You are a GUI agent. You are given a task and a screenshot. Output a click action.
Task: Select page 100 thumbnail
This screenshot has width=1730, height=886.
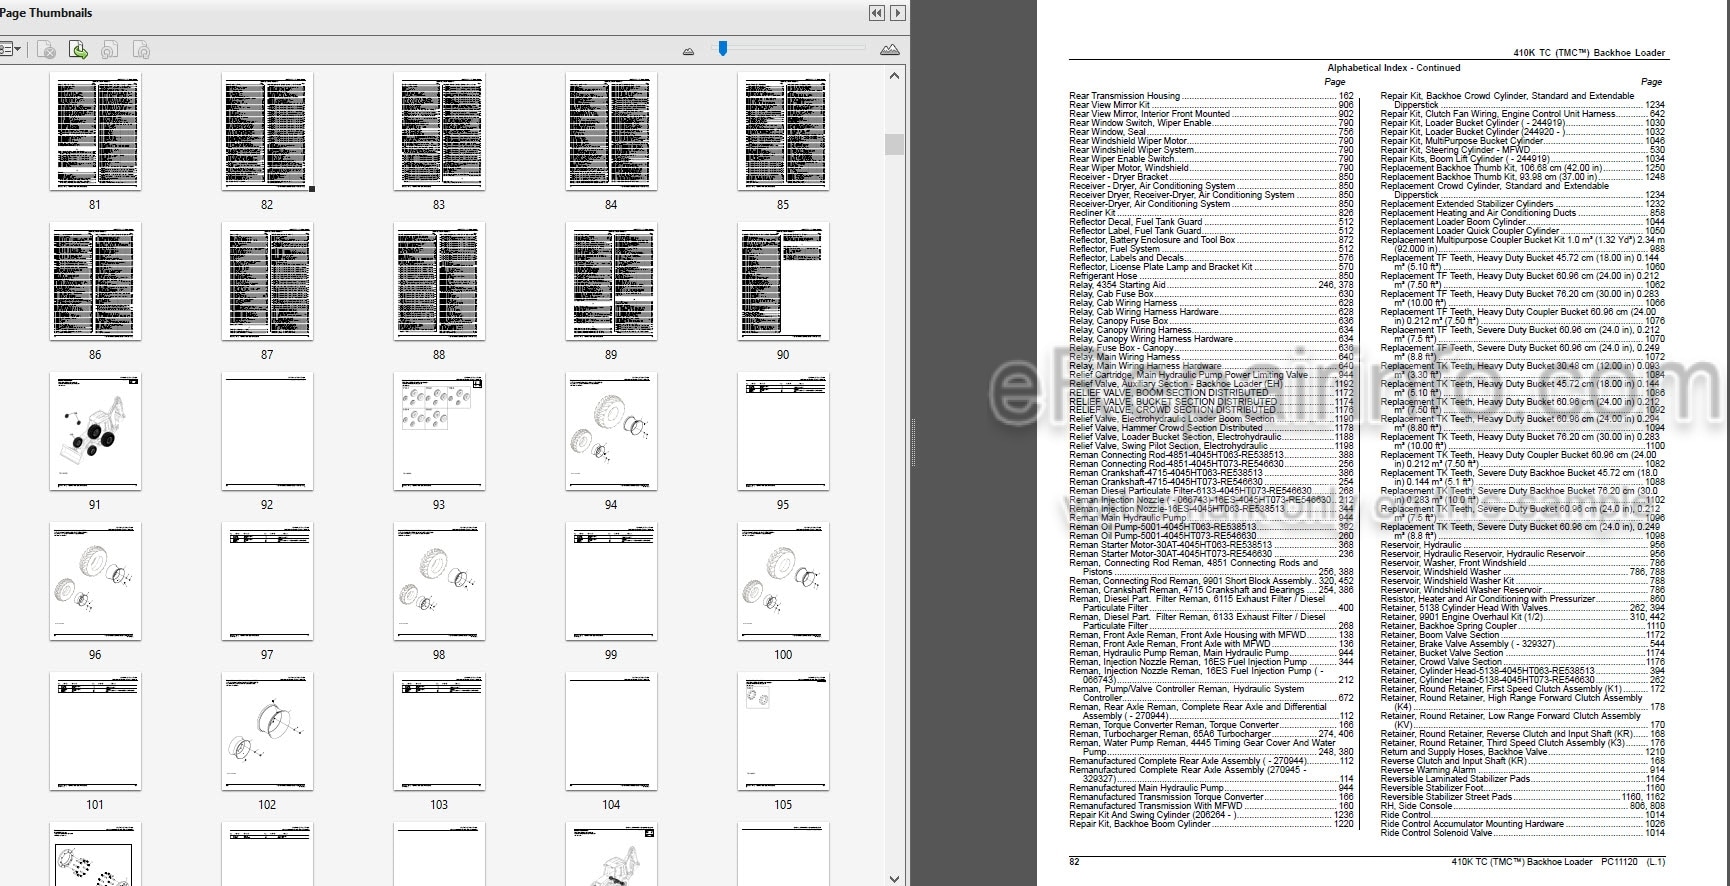pos(783,582)
